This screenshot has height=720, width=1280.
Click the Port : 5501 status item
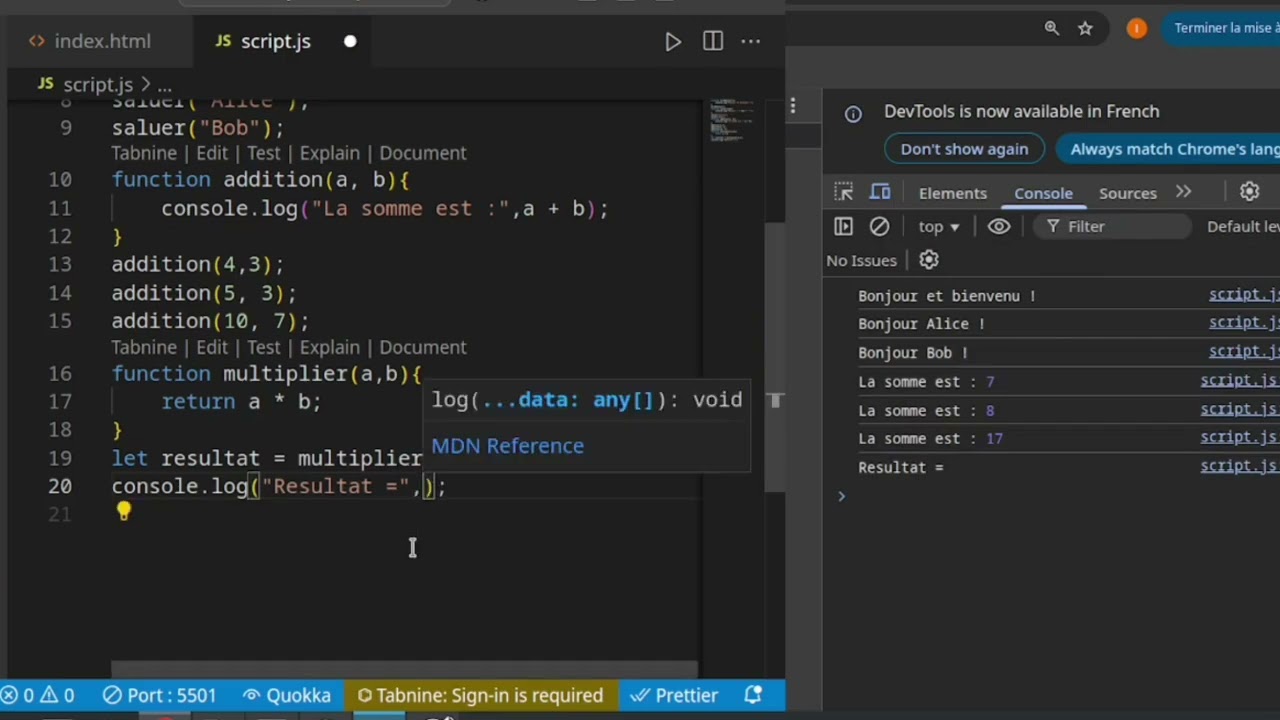click(x=160, y=695)
